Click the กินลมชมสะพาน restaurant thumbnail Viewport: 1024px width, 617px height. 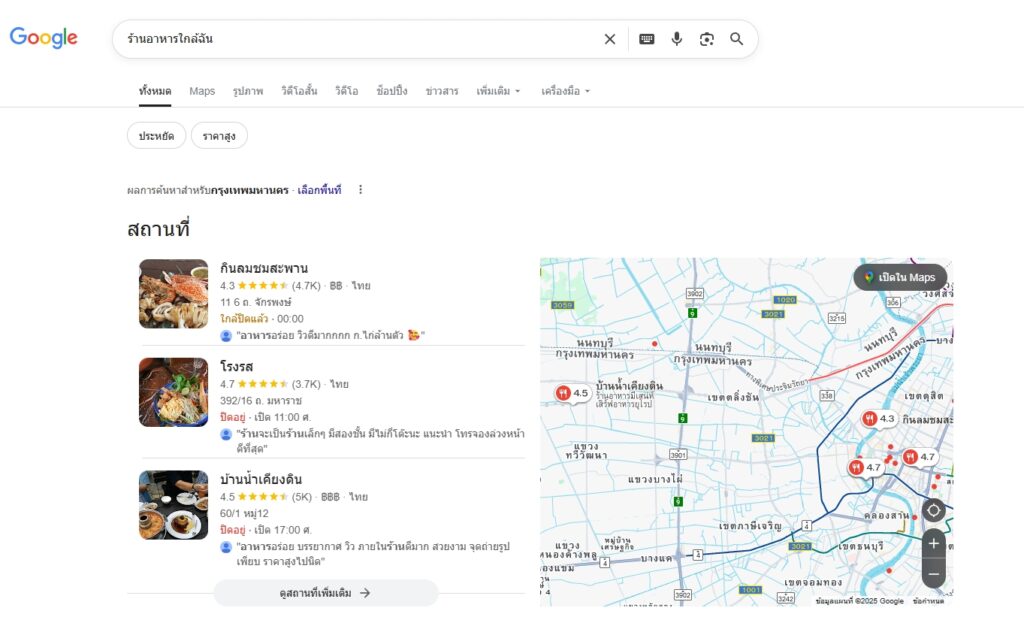tap(173, 293)
